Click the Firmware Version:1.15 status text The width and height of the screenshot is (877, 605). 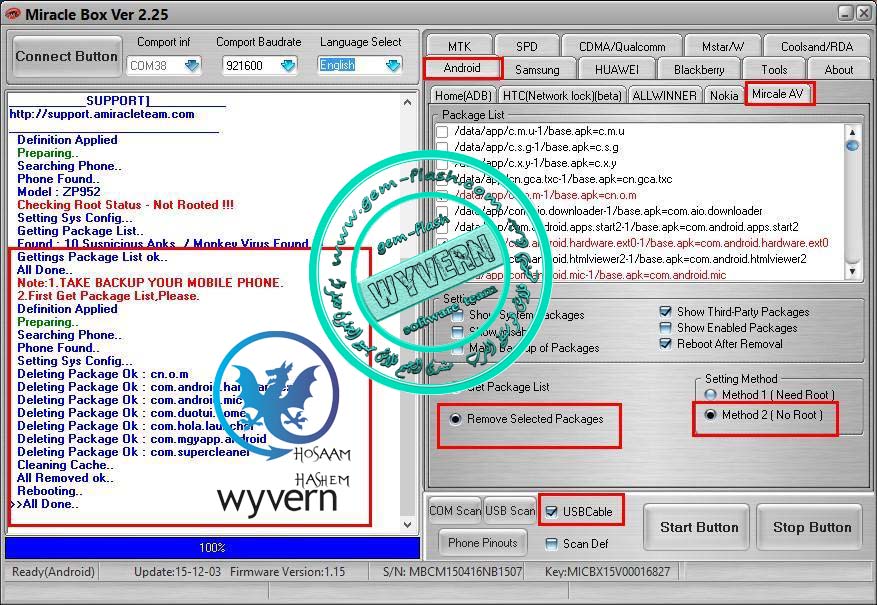click(287, 572)
